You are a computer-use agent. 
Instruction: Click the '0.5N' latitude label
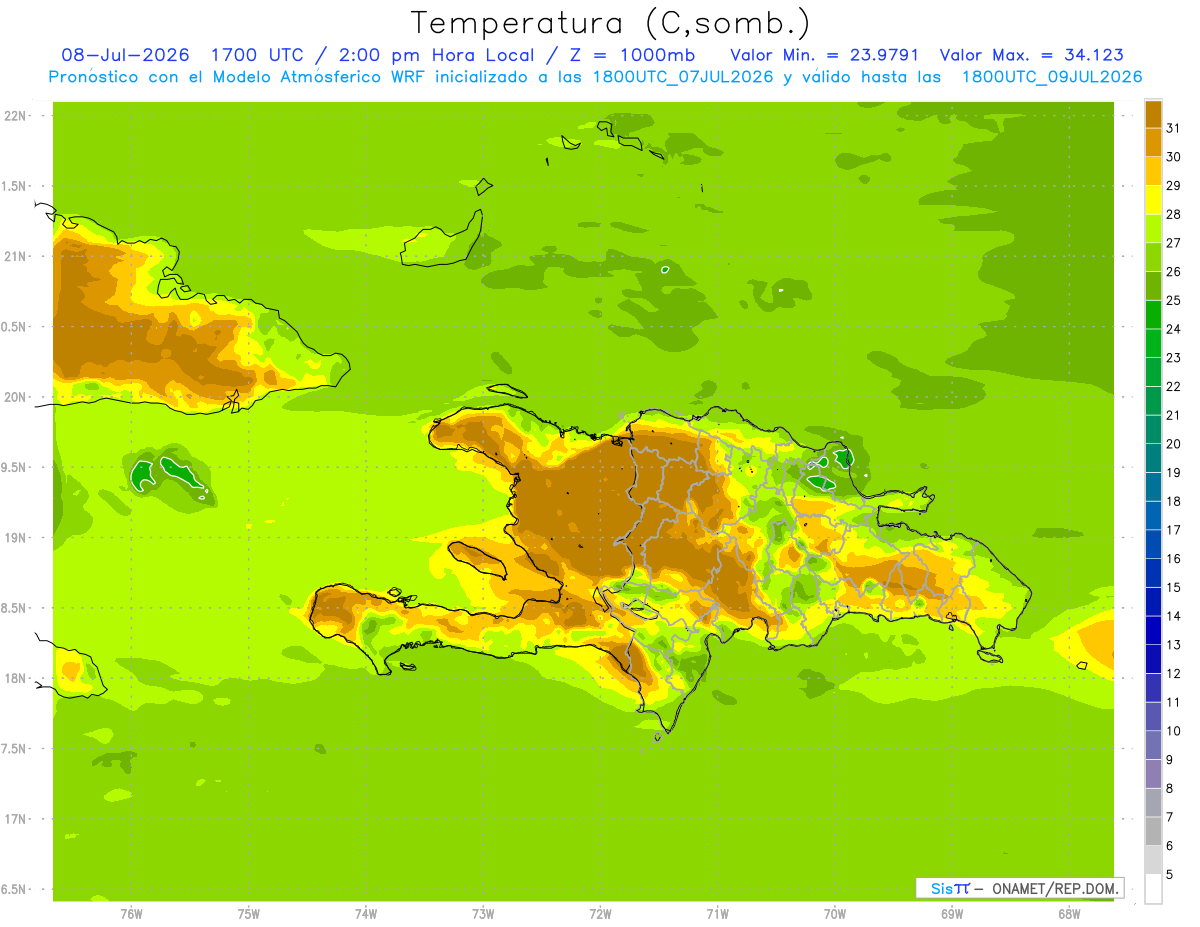tap(15, 327)
